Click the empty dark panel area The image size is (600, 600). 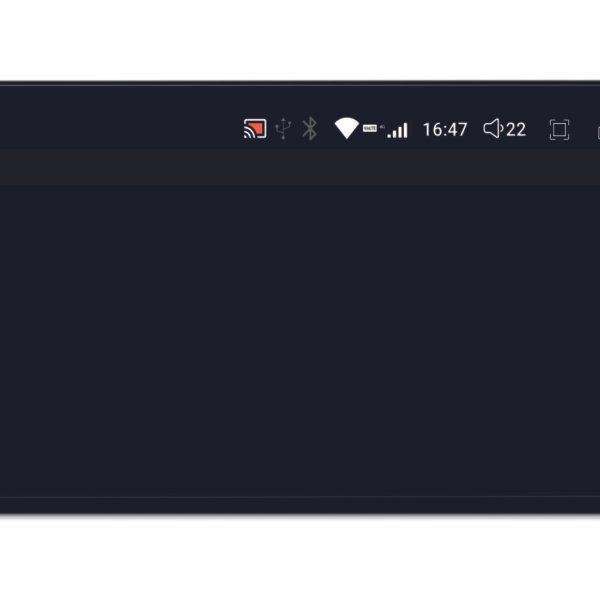300,341
